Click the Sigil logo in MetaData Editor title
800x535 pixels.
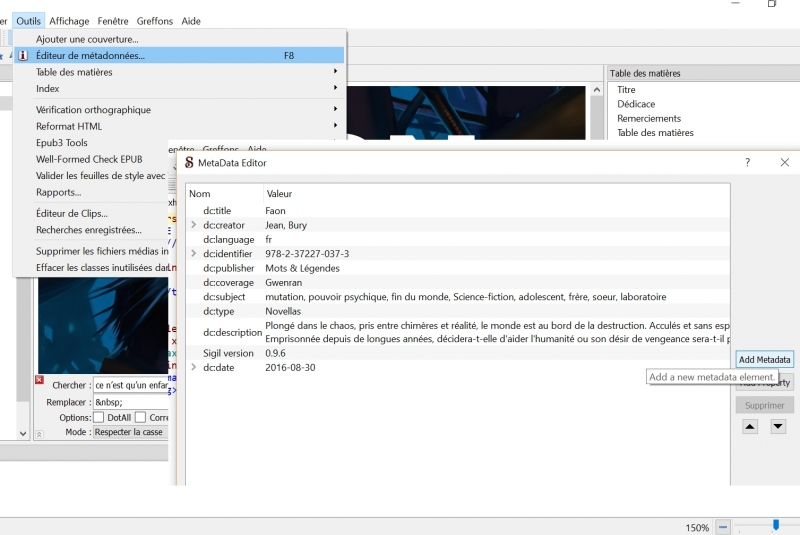[x=188, y=163]
